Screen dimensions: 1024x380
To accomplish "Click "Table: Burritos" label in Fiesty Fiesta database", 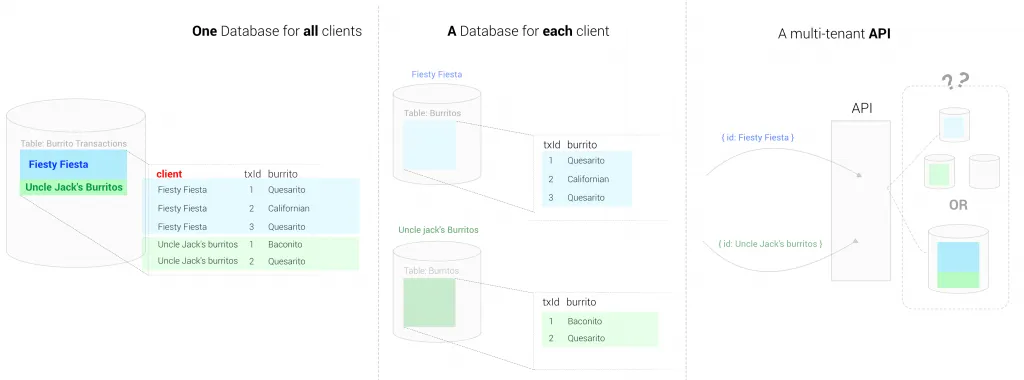I will (432, 113).
